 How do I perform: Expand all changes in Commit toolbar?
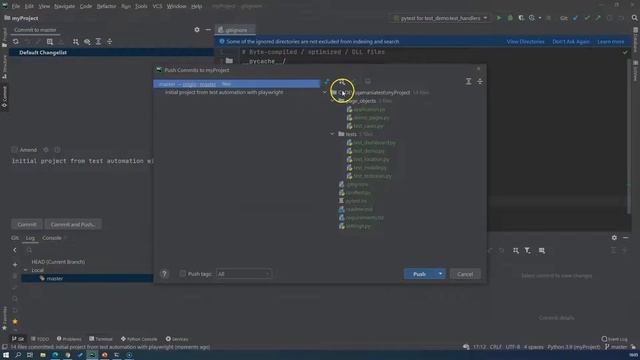coord(98,42)
